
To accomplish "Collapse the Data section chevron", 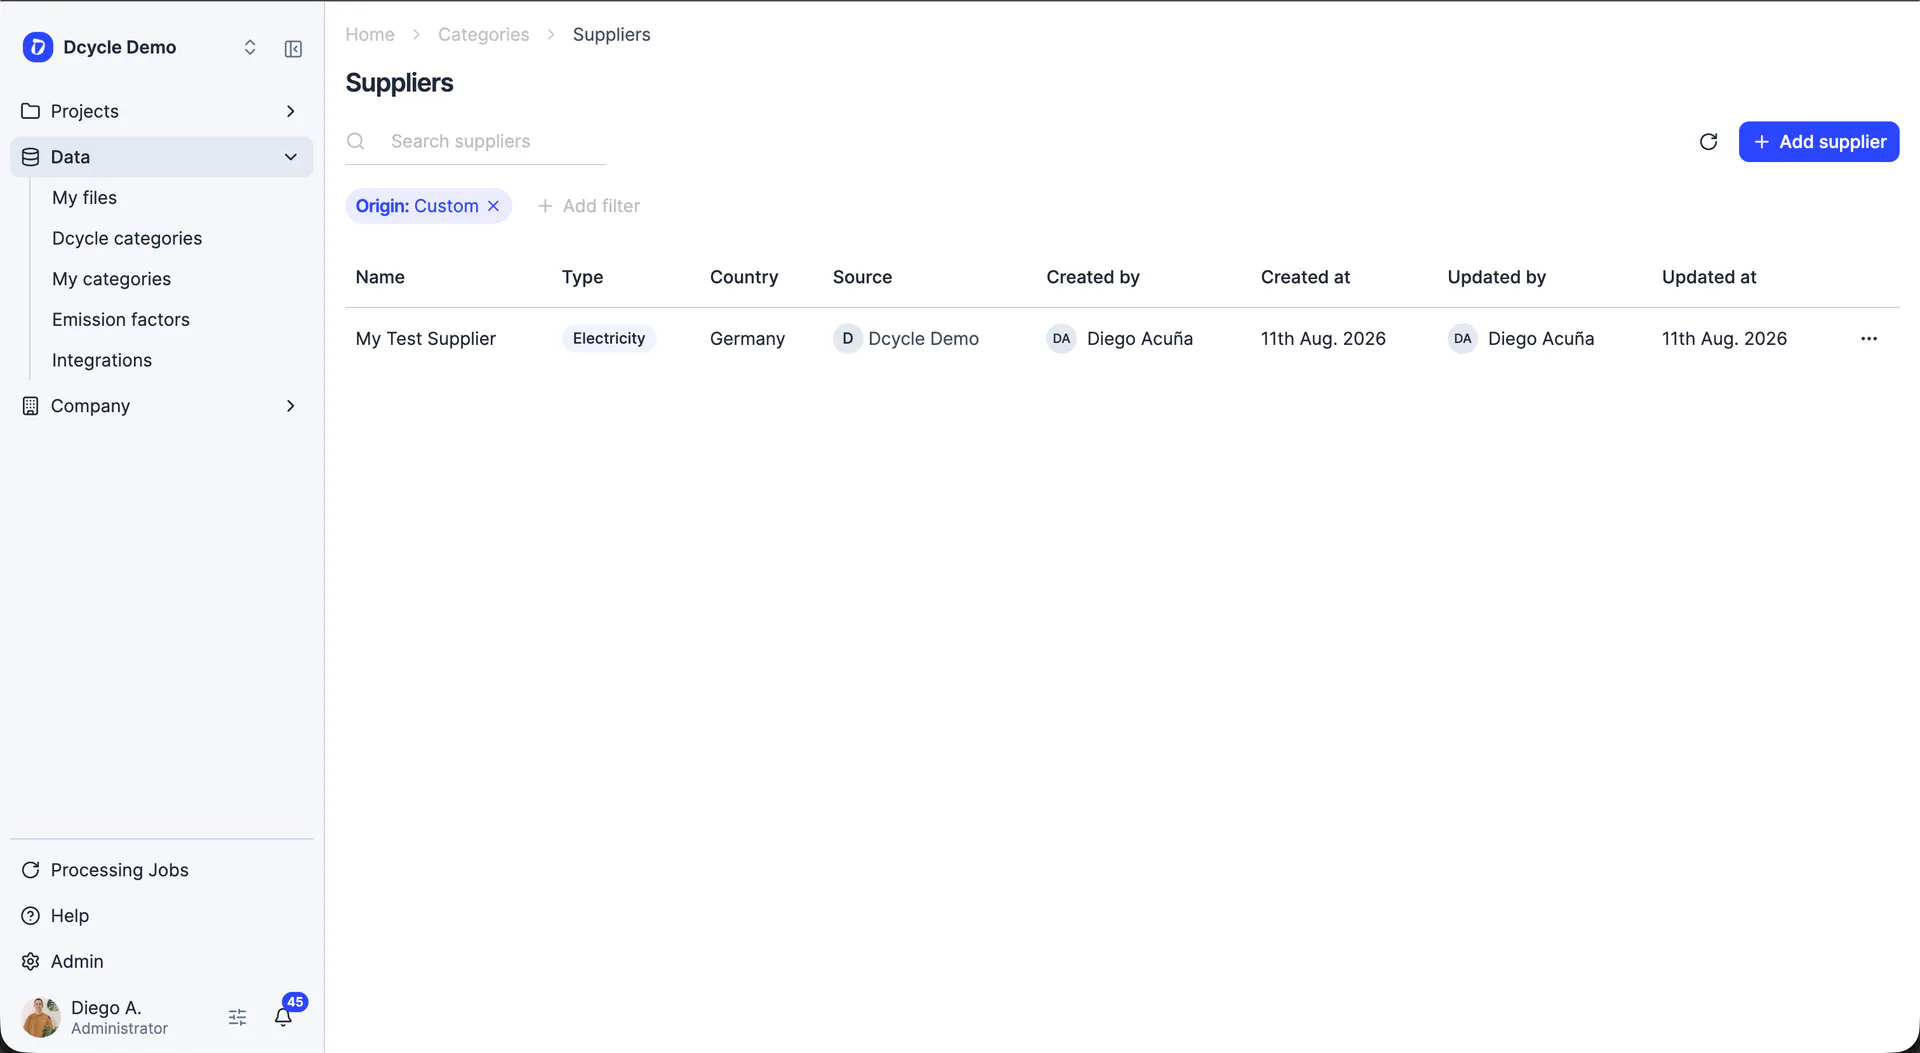I will point(291,157).
